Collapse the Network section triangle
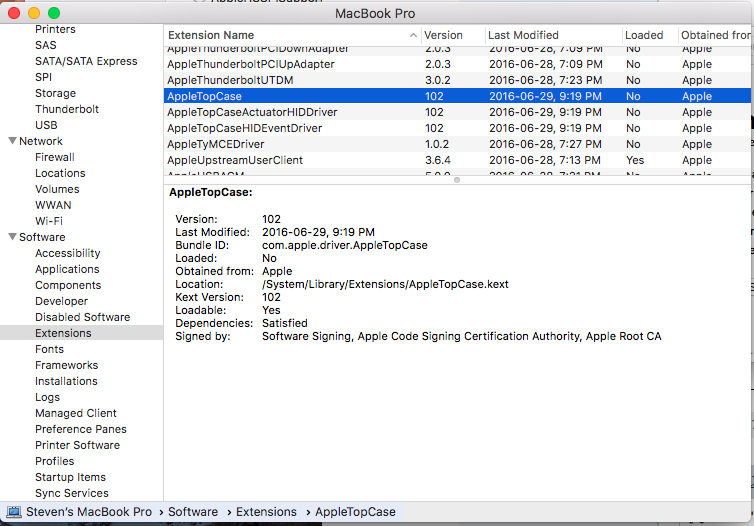The height and width of the screenshot is (526, 754). point(13,141)
